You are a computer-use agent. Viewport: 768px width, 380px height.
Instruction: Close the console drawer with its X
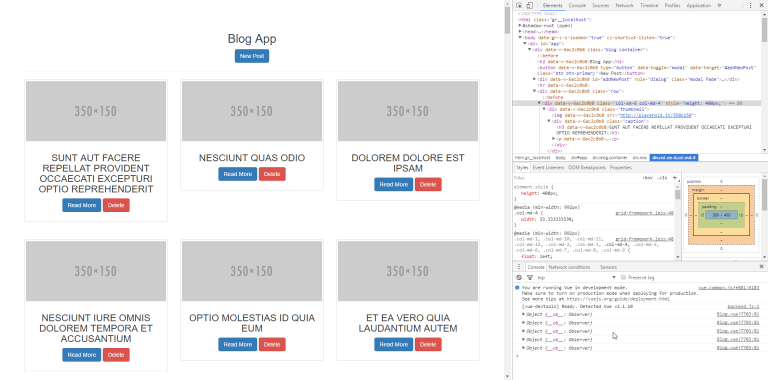(x=761, y=266)
